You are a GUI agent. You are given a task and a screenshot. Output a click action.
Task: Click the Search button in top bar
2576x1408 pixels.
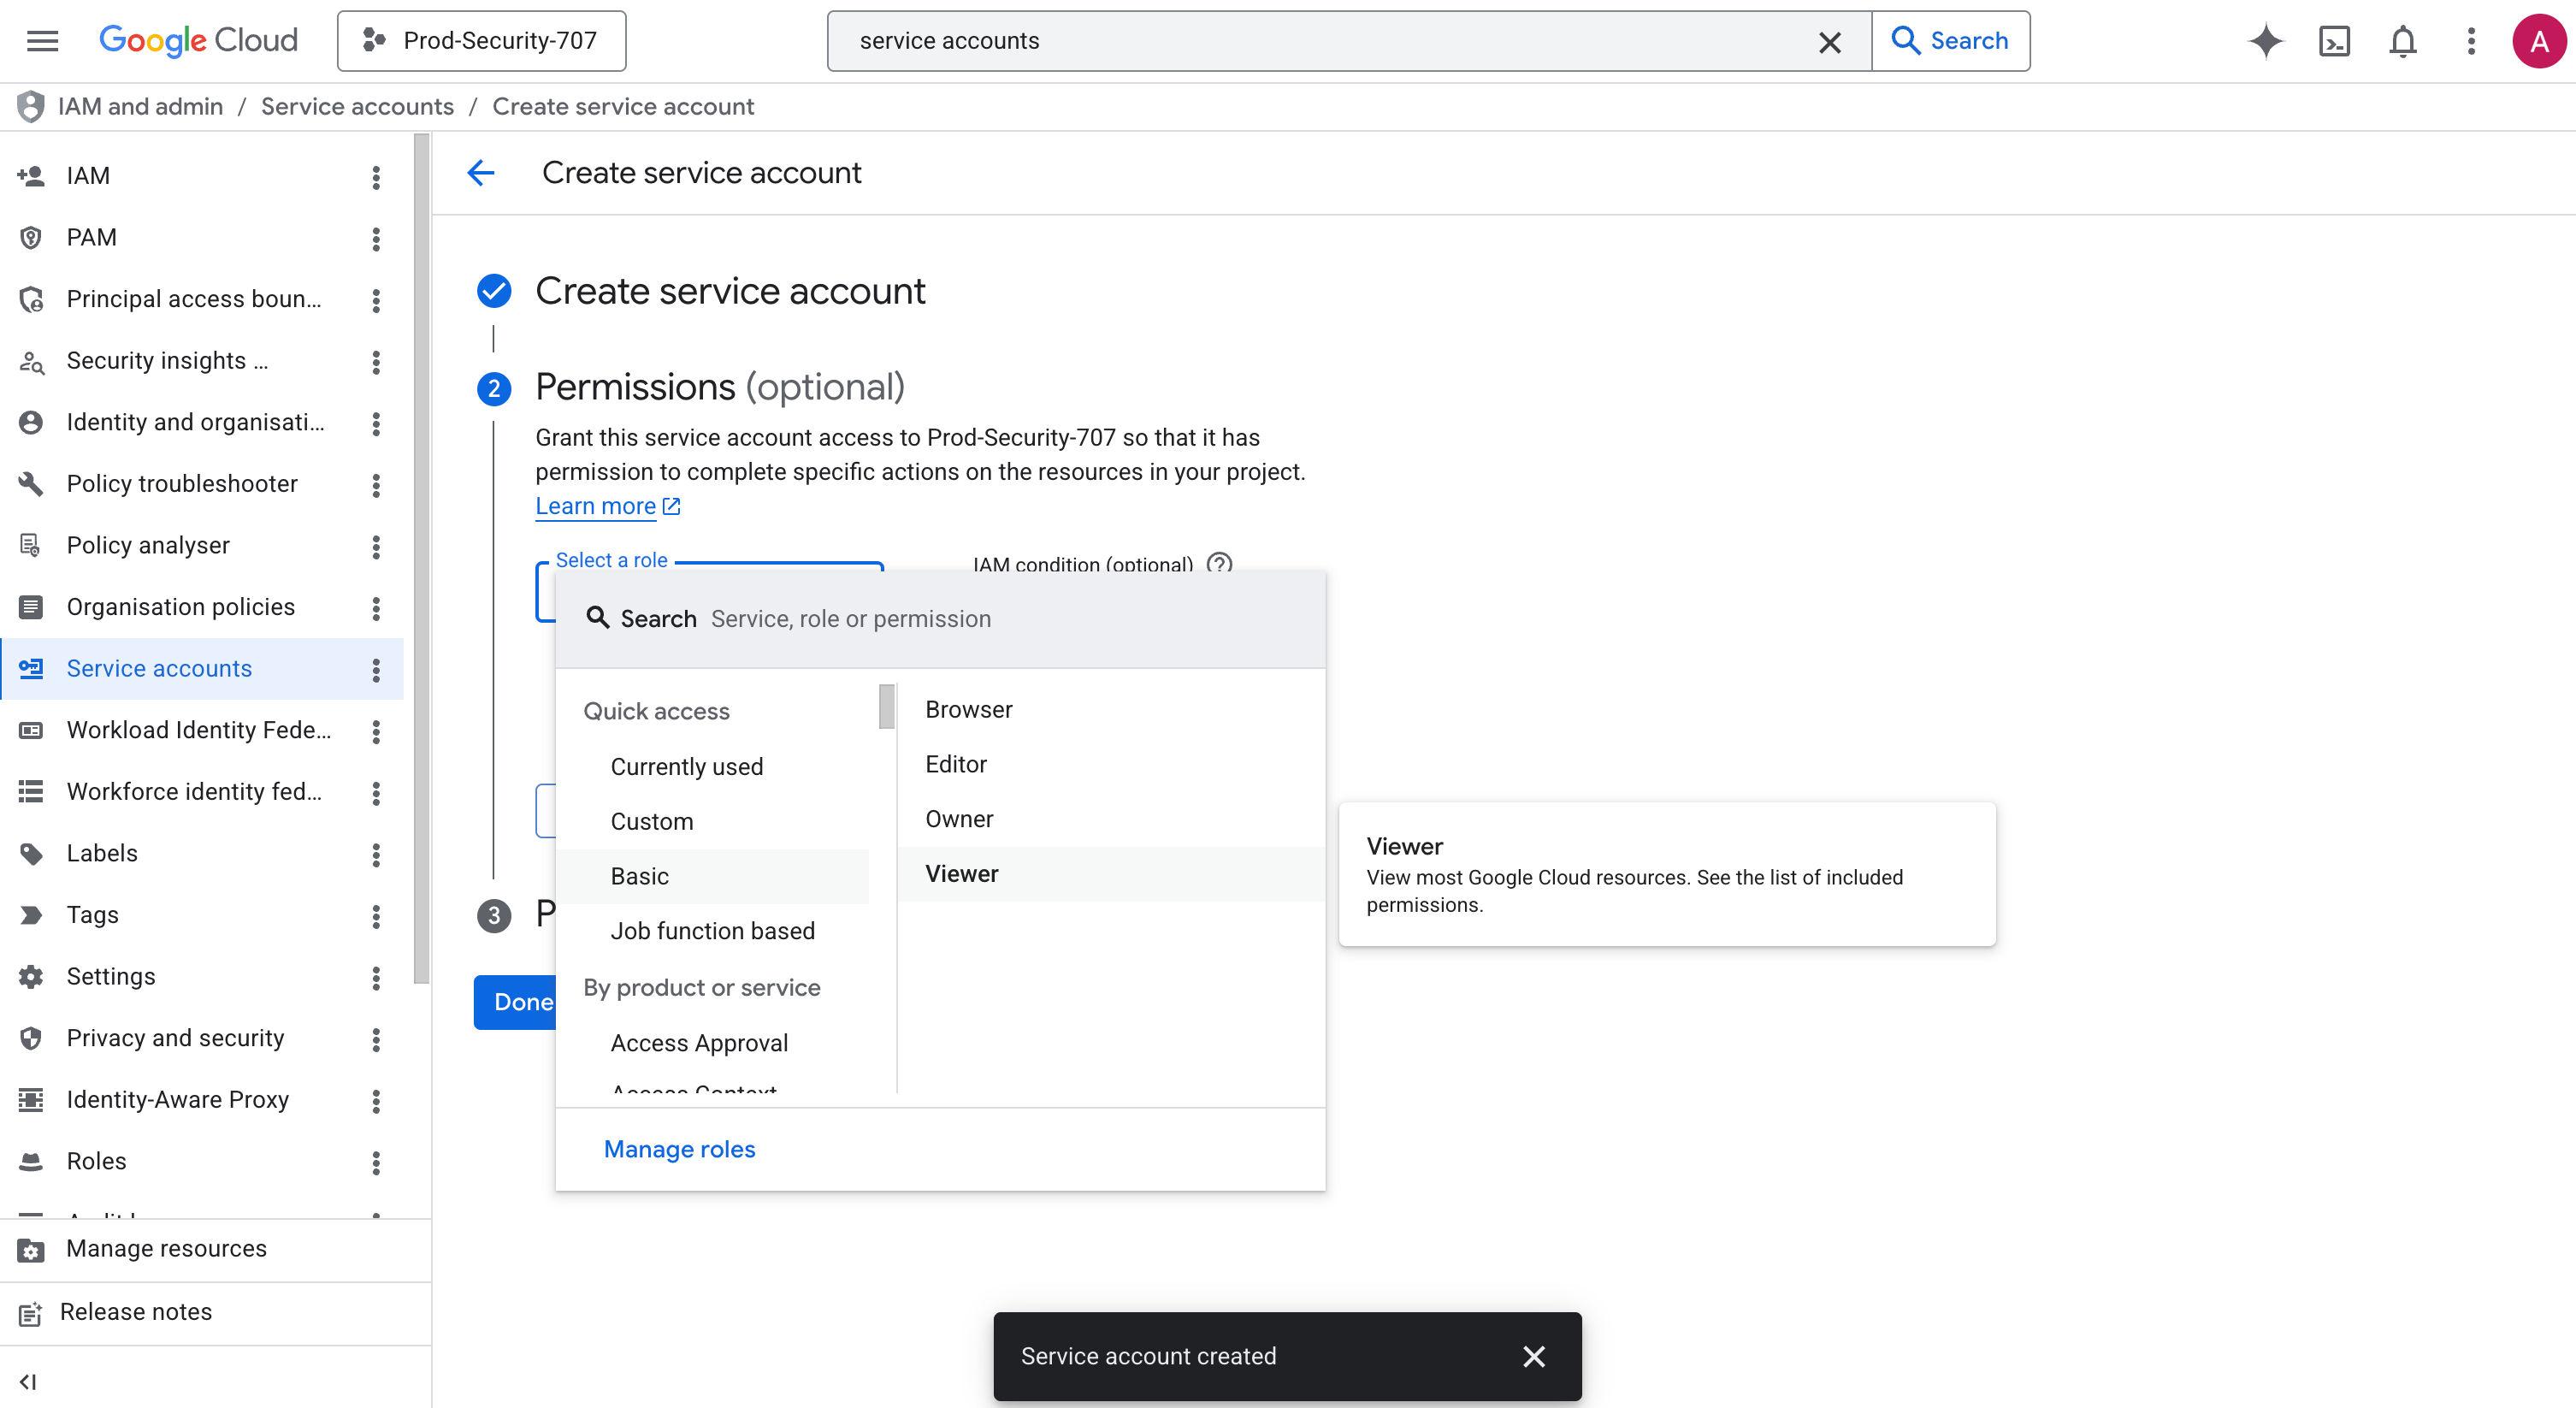(1950, 41)
